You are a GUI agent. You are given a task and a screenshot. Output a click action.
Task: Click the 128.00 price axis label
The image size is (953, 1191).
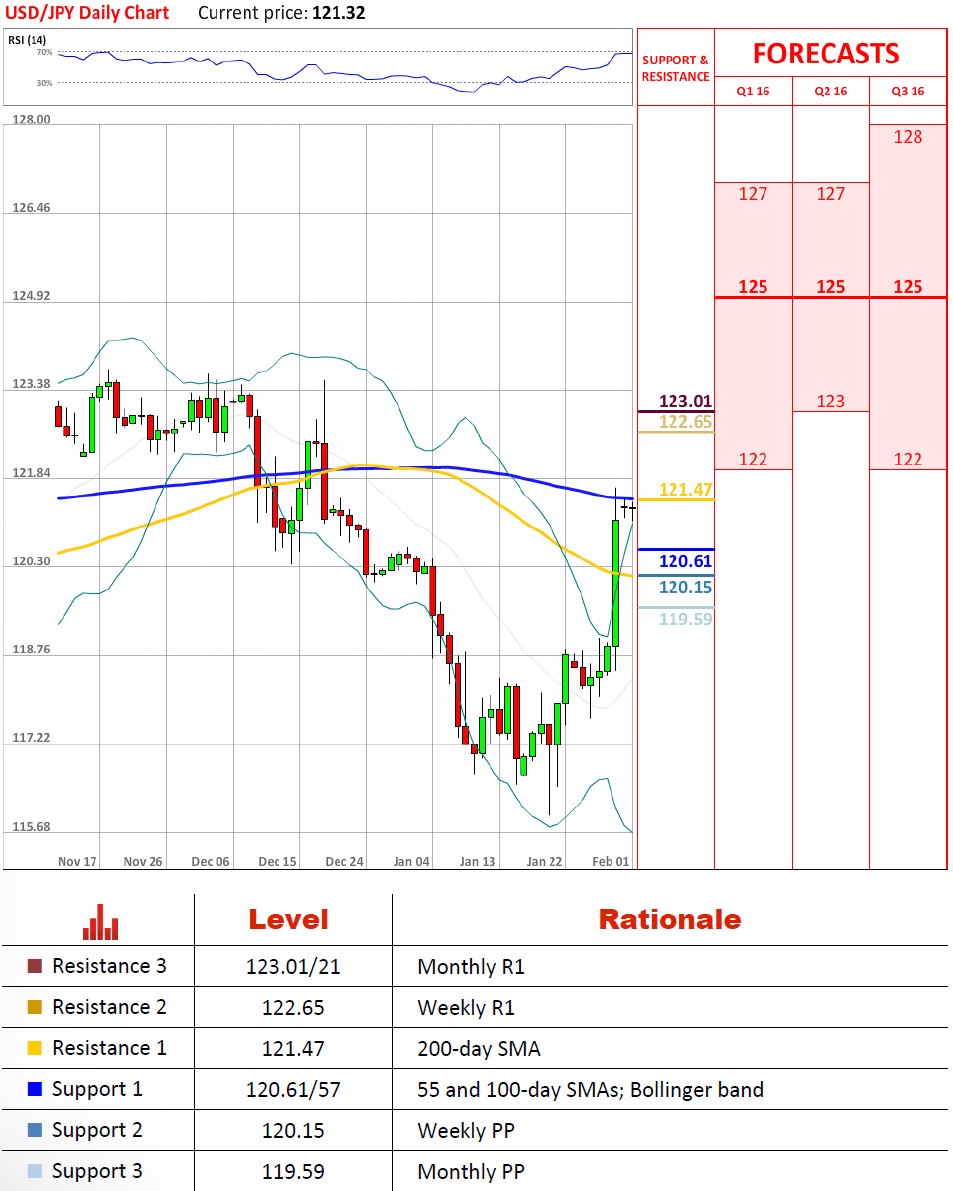(31, 119)
